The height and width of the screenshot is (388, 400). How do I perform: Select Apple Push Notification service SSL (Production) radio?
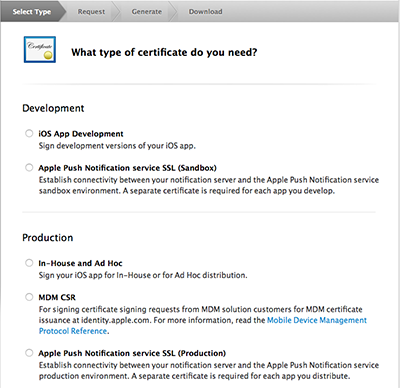click(29, 353)
